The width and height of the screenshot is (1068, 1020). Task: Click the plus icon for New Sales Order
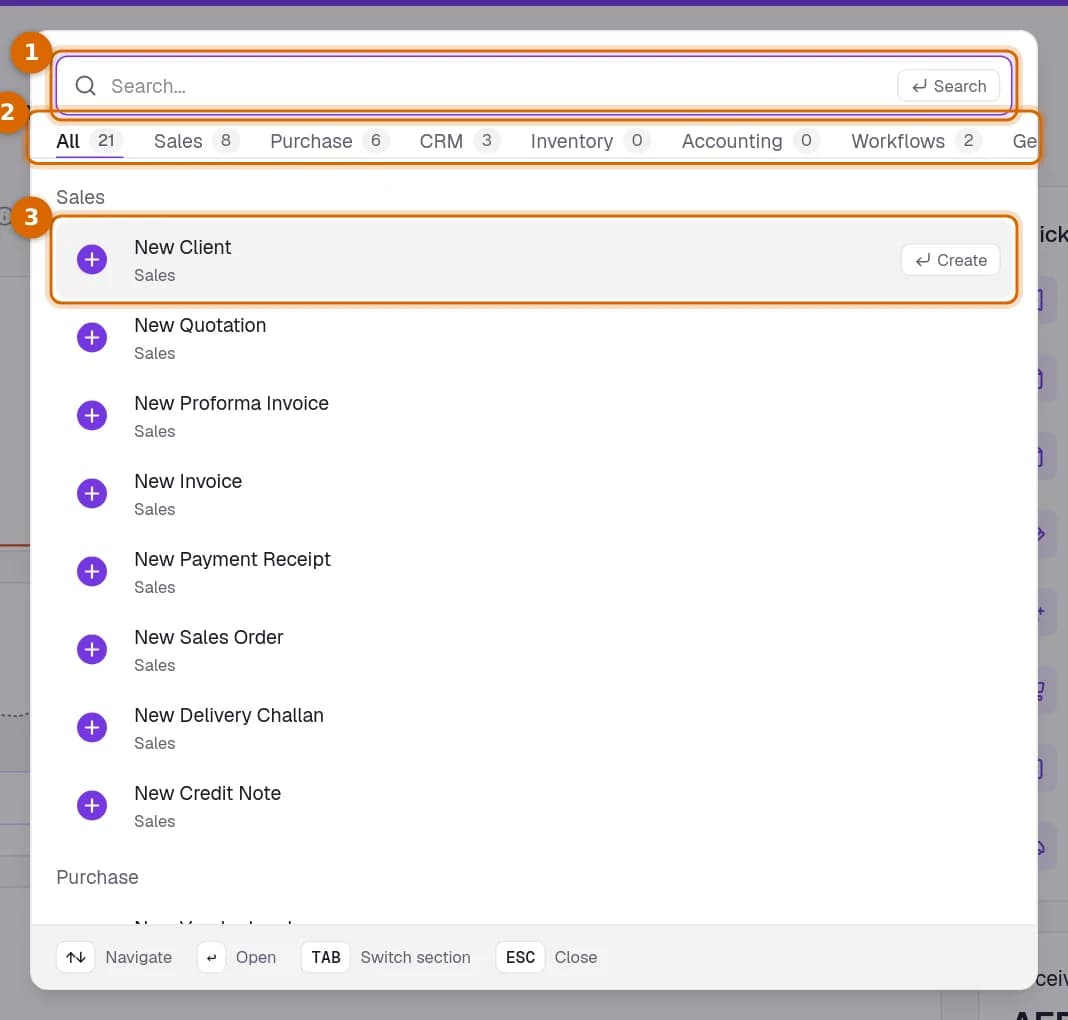[x=92, y=650]
